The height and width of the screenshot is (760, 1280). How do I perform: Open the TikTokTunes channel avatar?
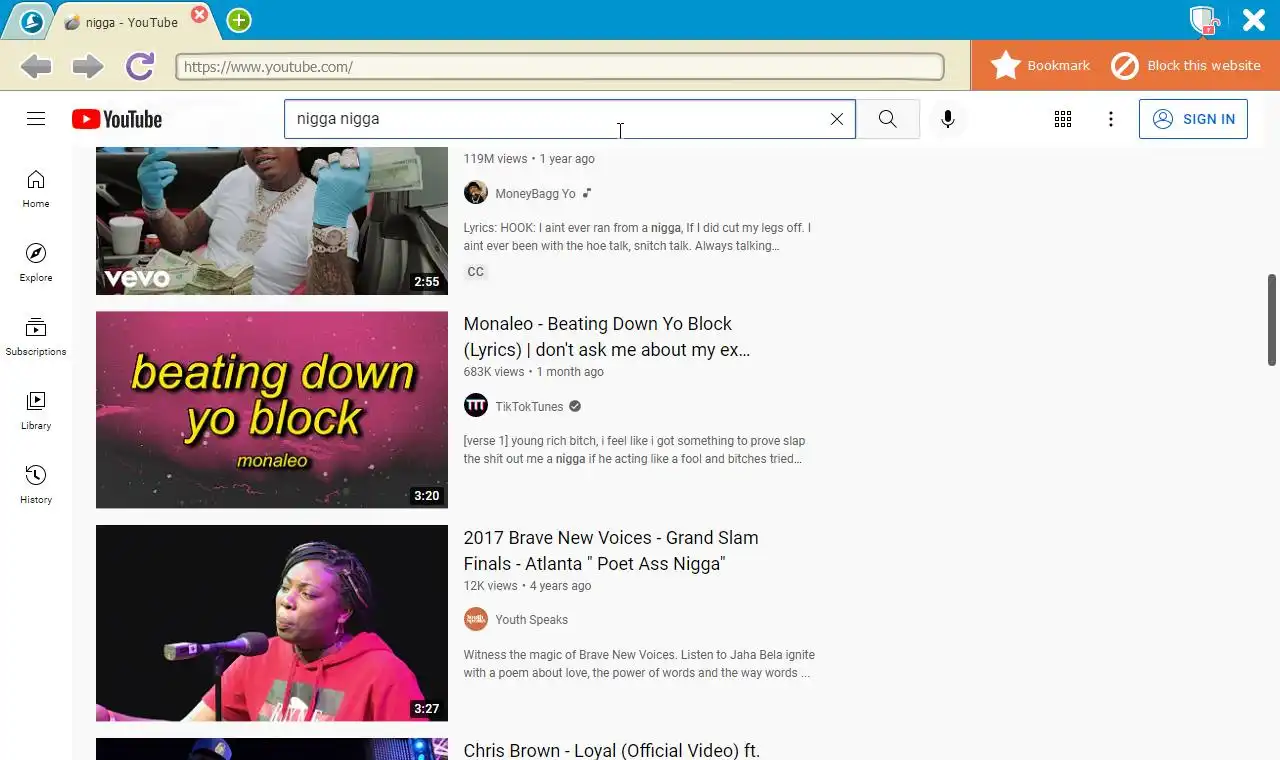coord(476,406)
